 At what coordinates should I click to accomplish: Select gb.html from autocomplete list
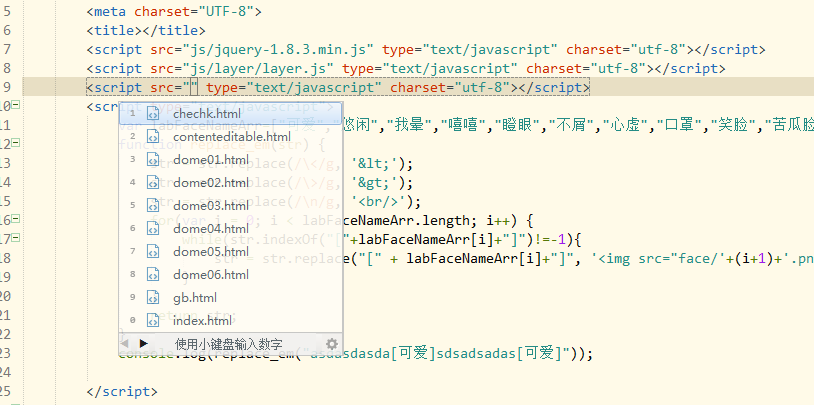[x=230, y=298]
